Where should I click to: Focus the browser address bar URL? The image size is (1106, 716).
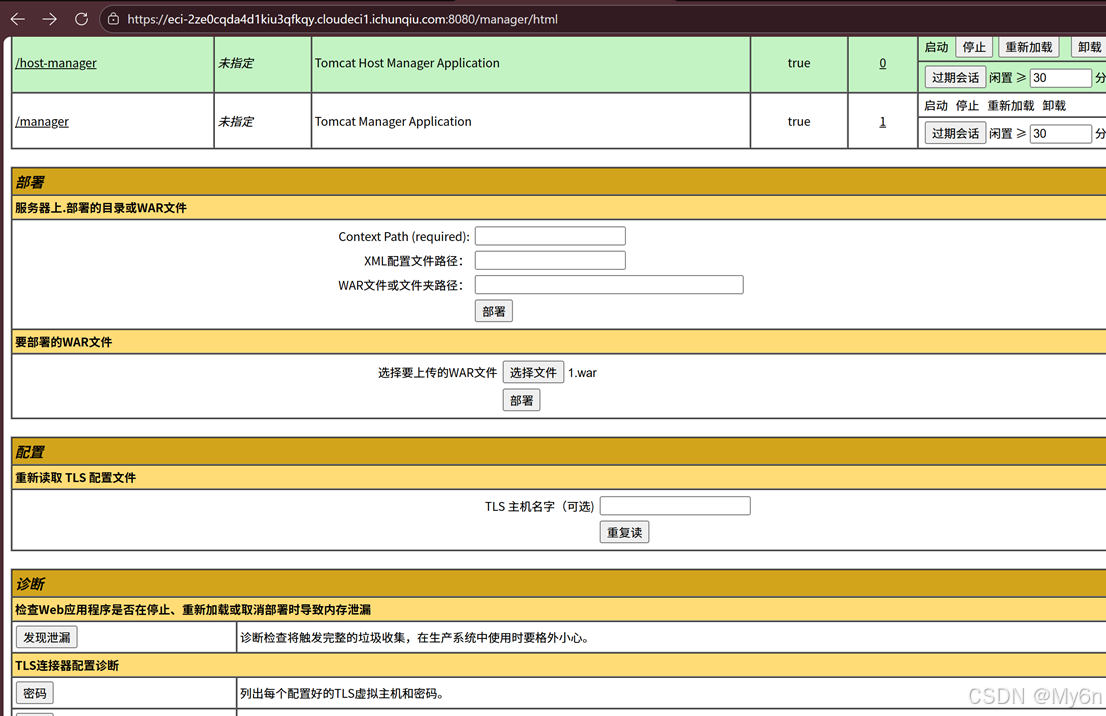point(342,19)
